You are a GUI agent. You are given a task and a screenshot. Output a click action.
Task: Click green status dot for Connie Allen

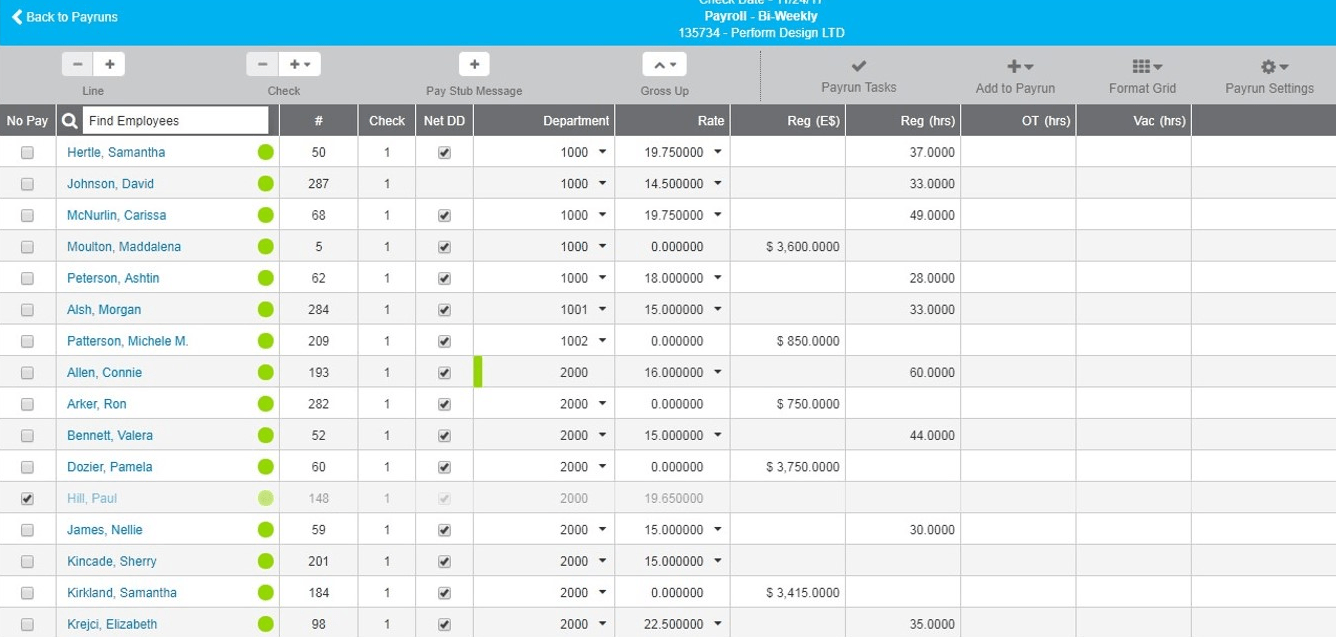tap(265, 373)
